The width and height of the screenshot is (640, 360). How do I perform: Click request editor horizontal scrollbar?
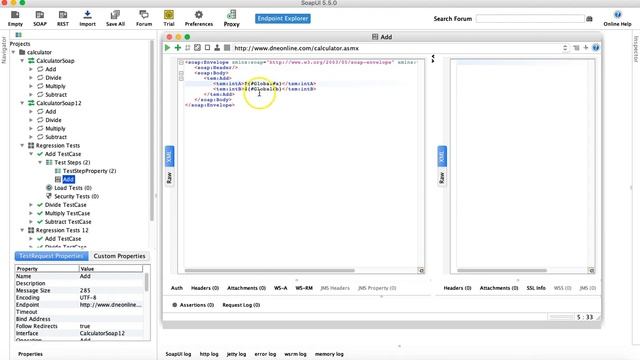point(270,270)
